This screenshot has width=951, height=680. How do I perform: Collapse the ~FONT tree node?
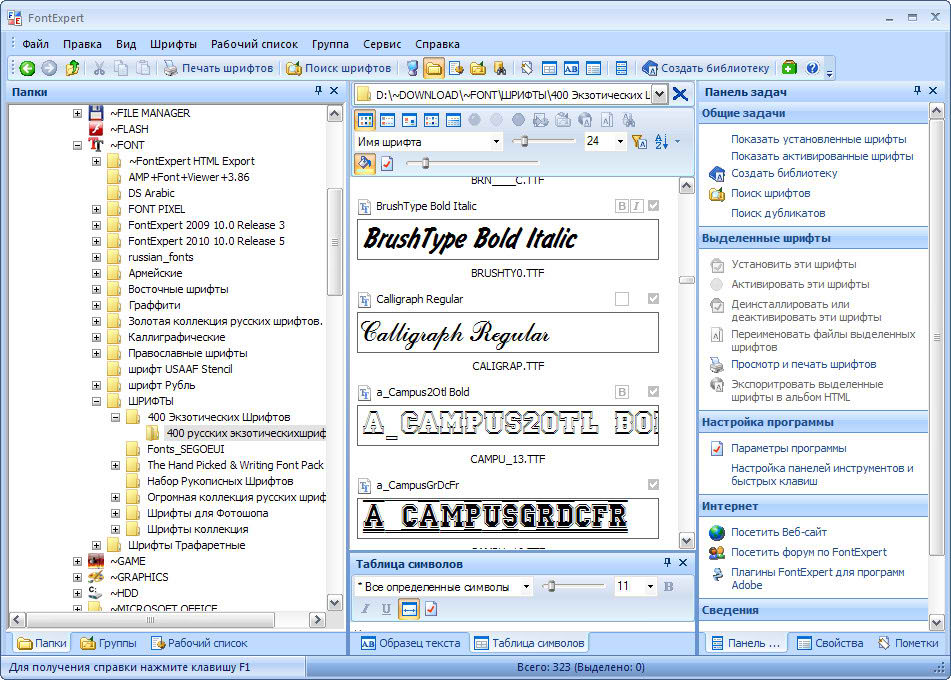pos(77,145)
